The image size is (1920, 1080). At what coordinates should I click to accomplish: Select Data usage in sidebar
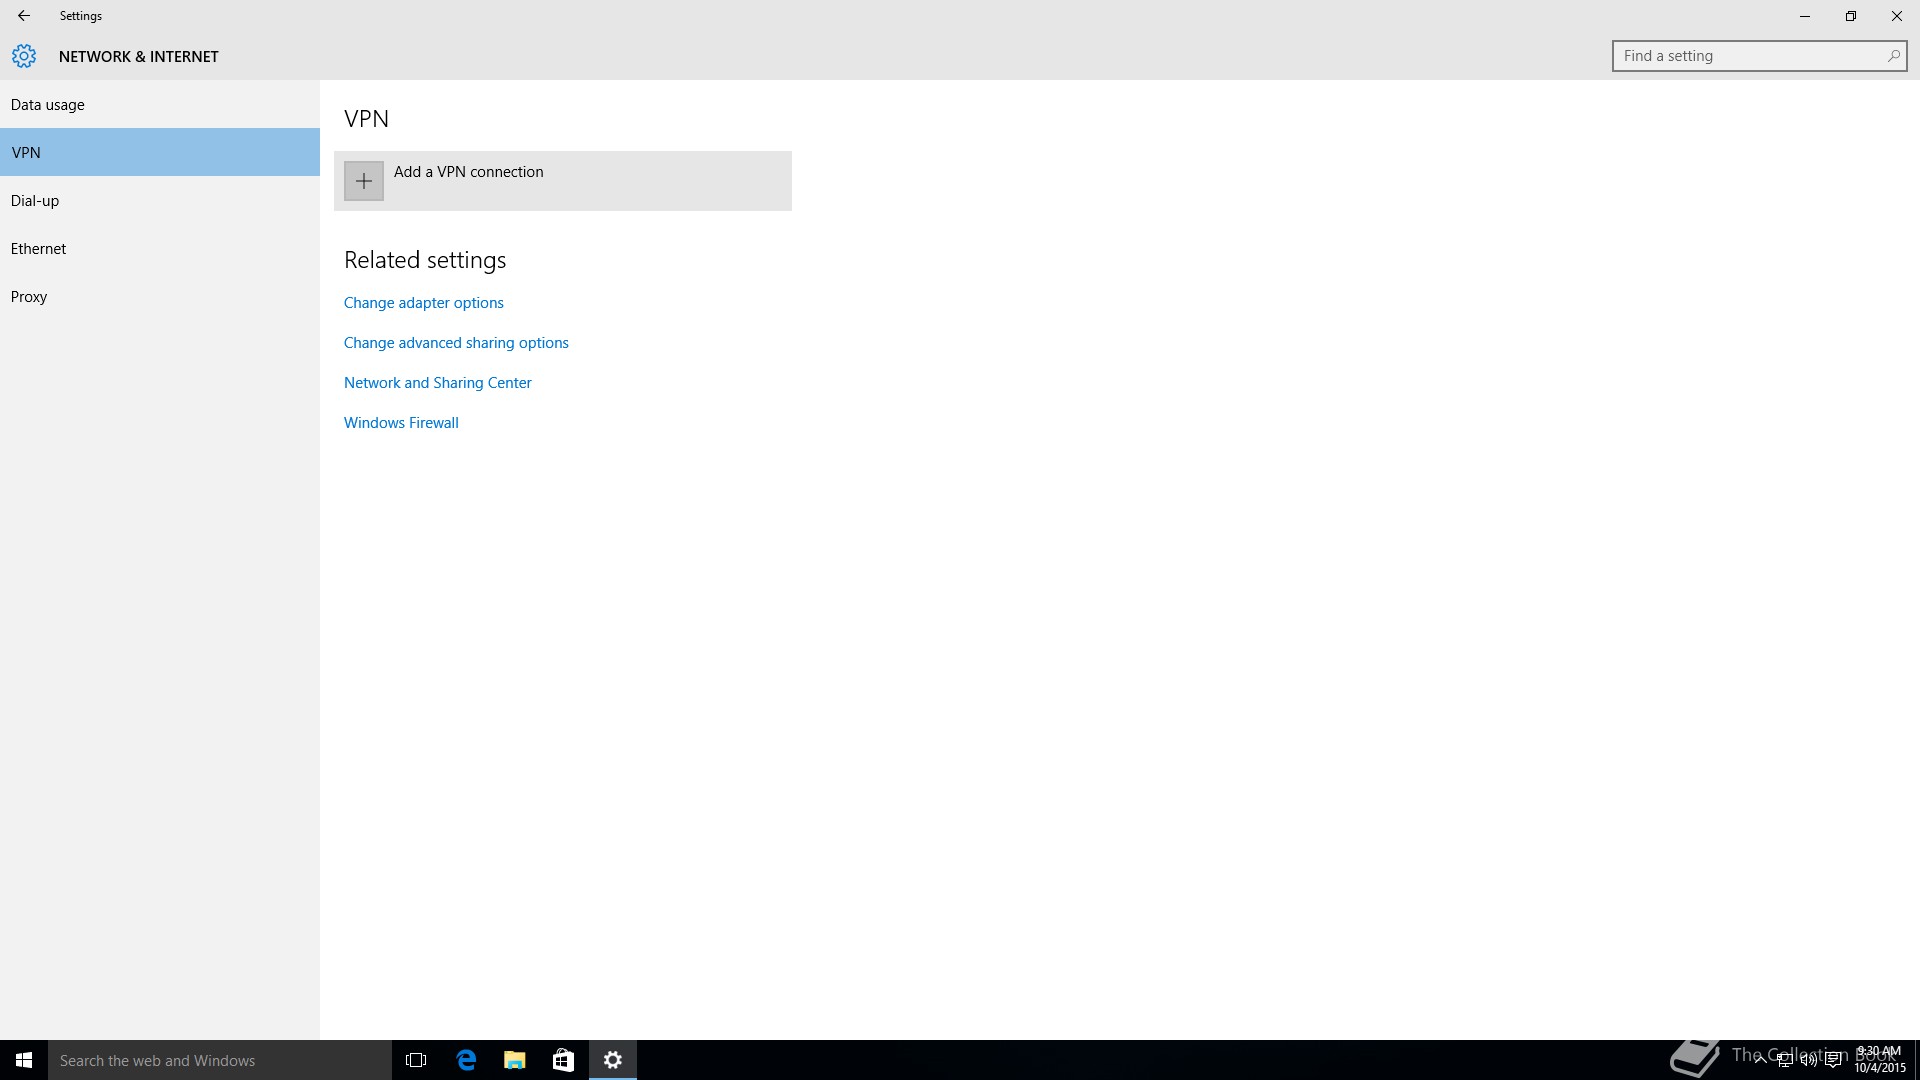[48, 104]
